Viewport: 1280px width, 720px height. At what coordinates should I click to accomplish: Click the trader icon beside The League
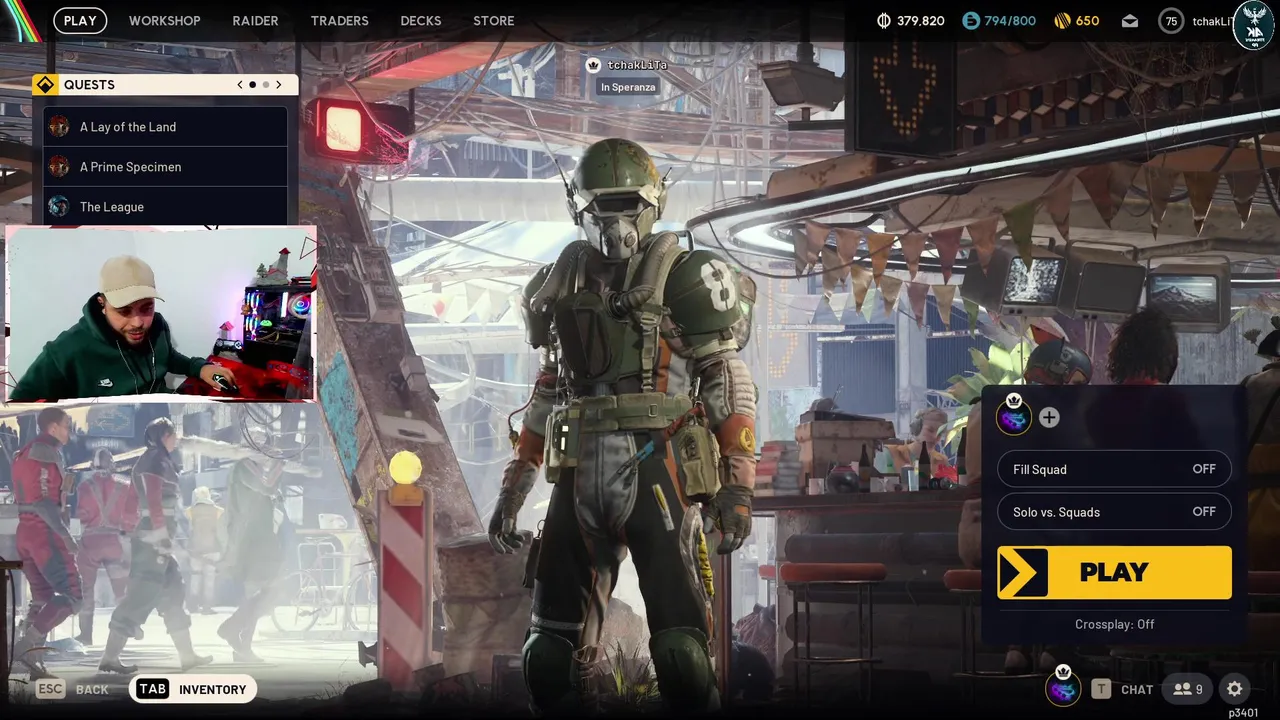pyautogui.click(x=59, y=206)
